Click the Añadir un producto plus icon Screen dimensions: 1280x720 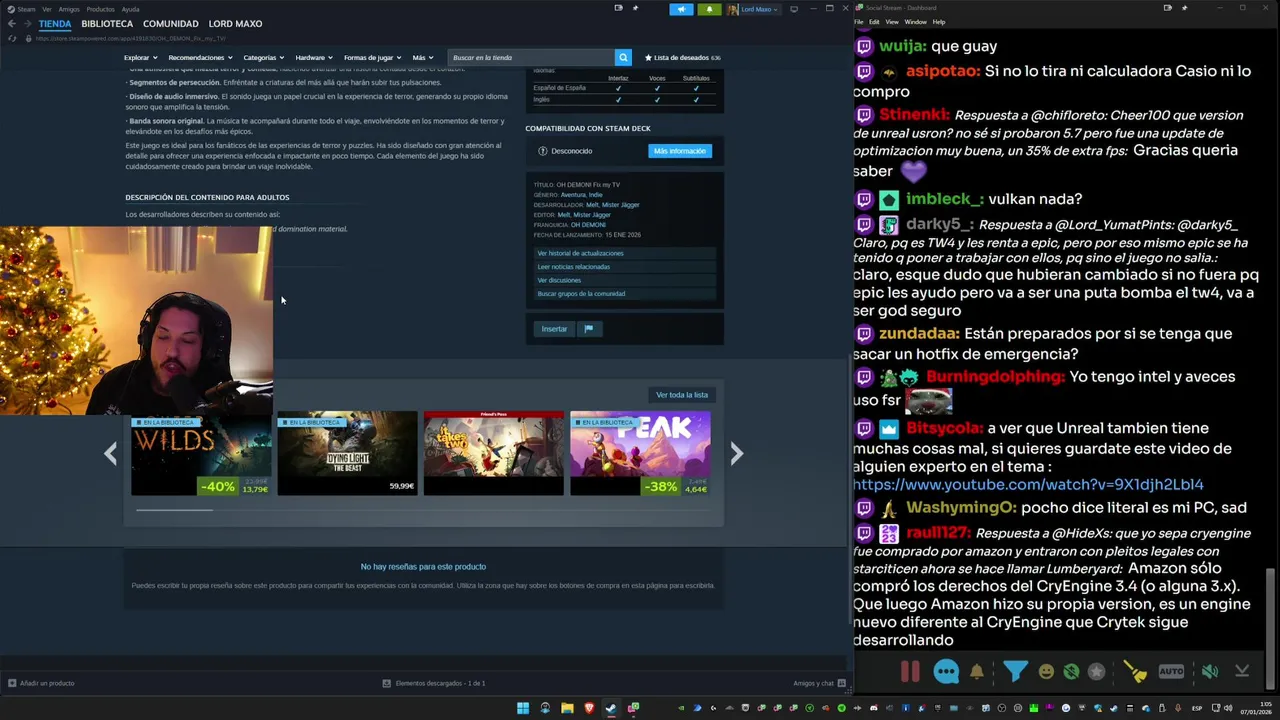[12, 683]
